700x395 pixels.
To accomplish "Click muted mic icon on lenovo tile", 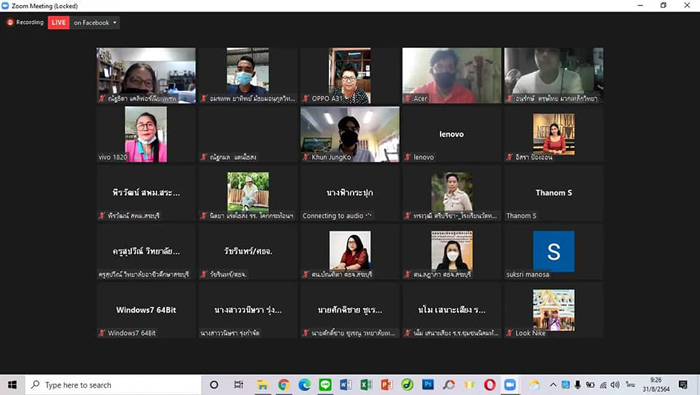I will point(408,157).
